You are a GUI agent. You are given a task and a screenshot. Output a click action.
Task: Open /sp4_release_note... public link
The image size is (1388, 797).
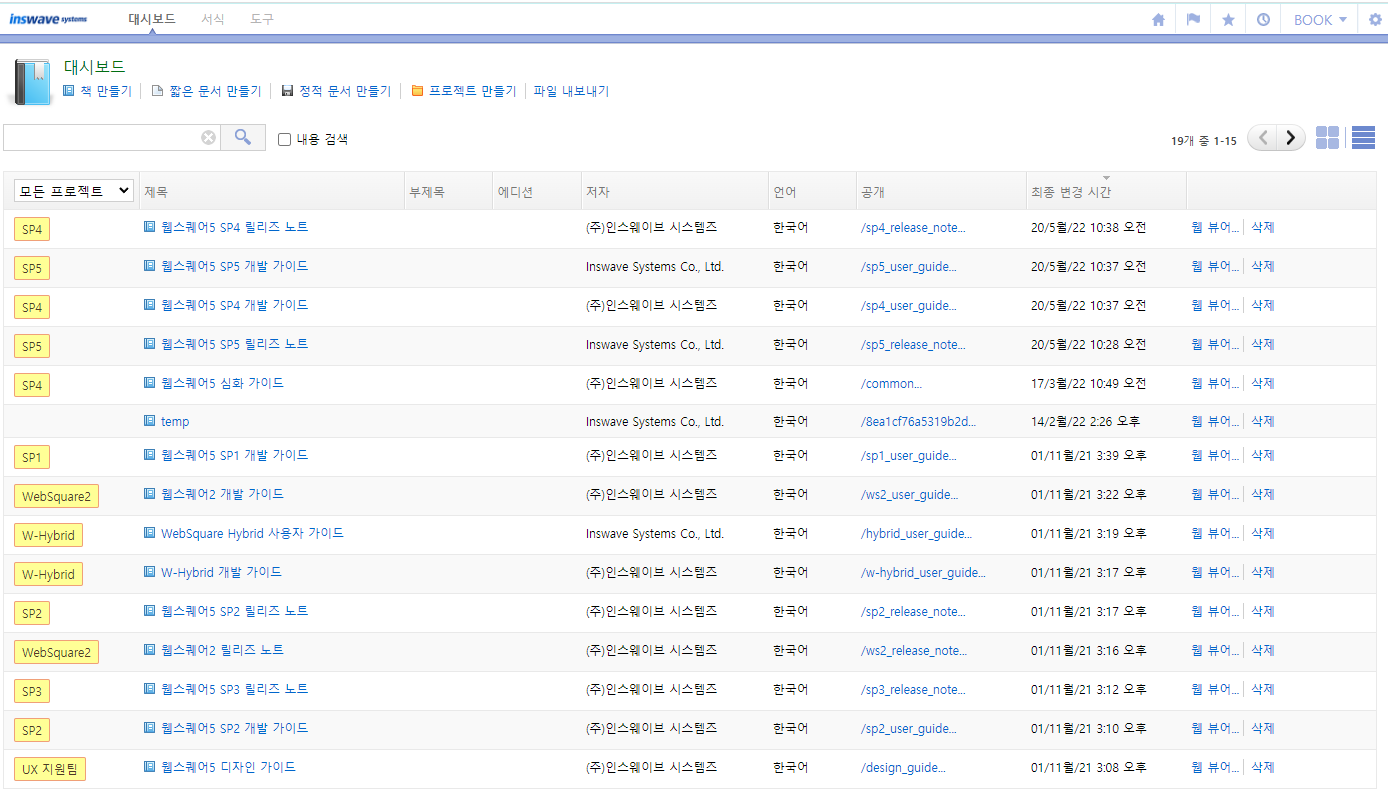[913, 228]
